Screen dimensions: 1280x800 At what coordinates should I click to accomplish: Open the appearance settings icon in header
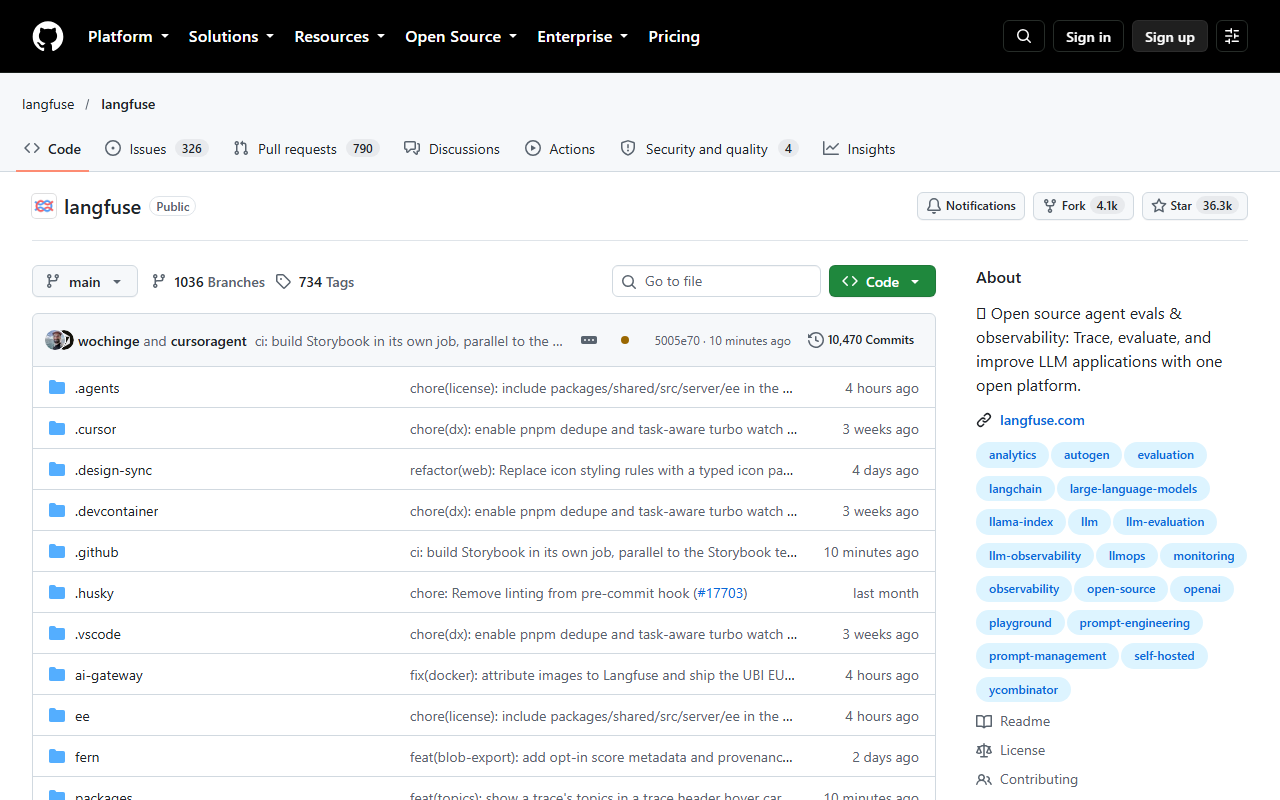1232,36
